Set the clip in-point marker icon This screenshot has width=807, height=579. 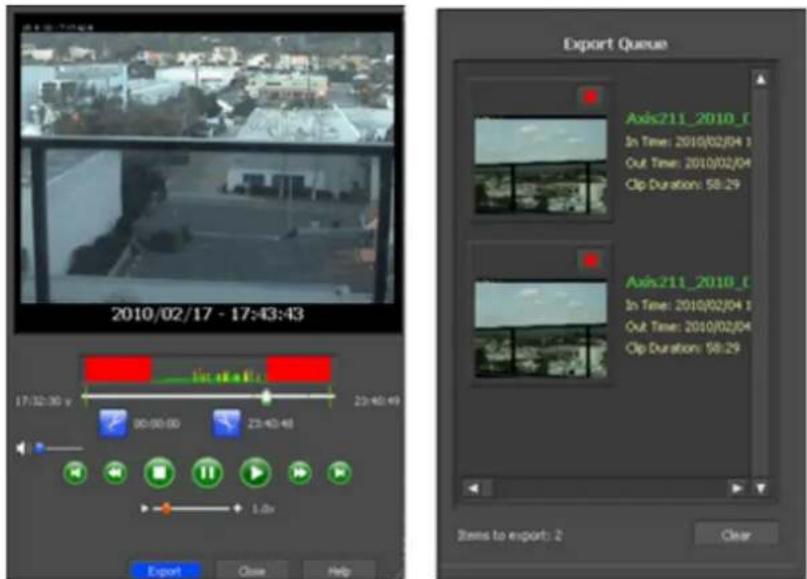[x=113, y=424]
